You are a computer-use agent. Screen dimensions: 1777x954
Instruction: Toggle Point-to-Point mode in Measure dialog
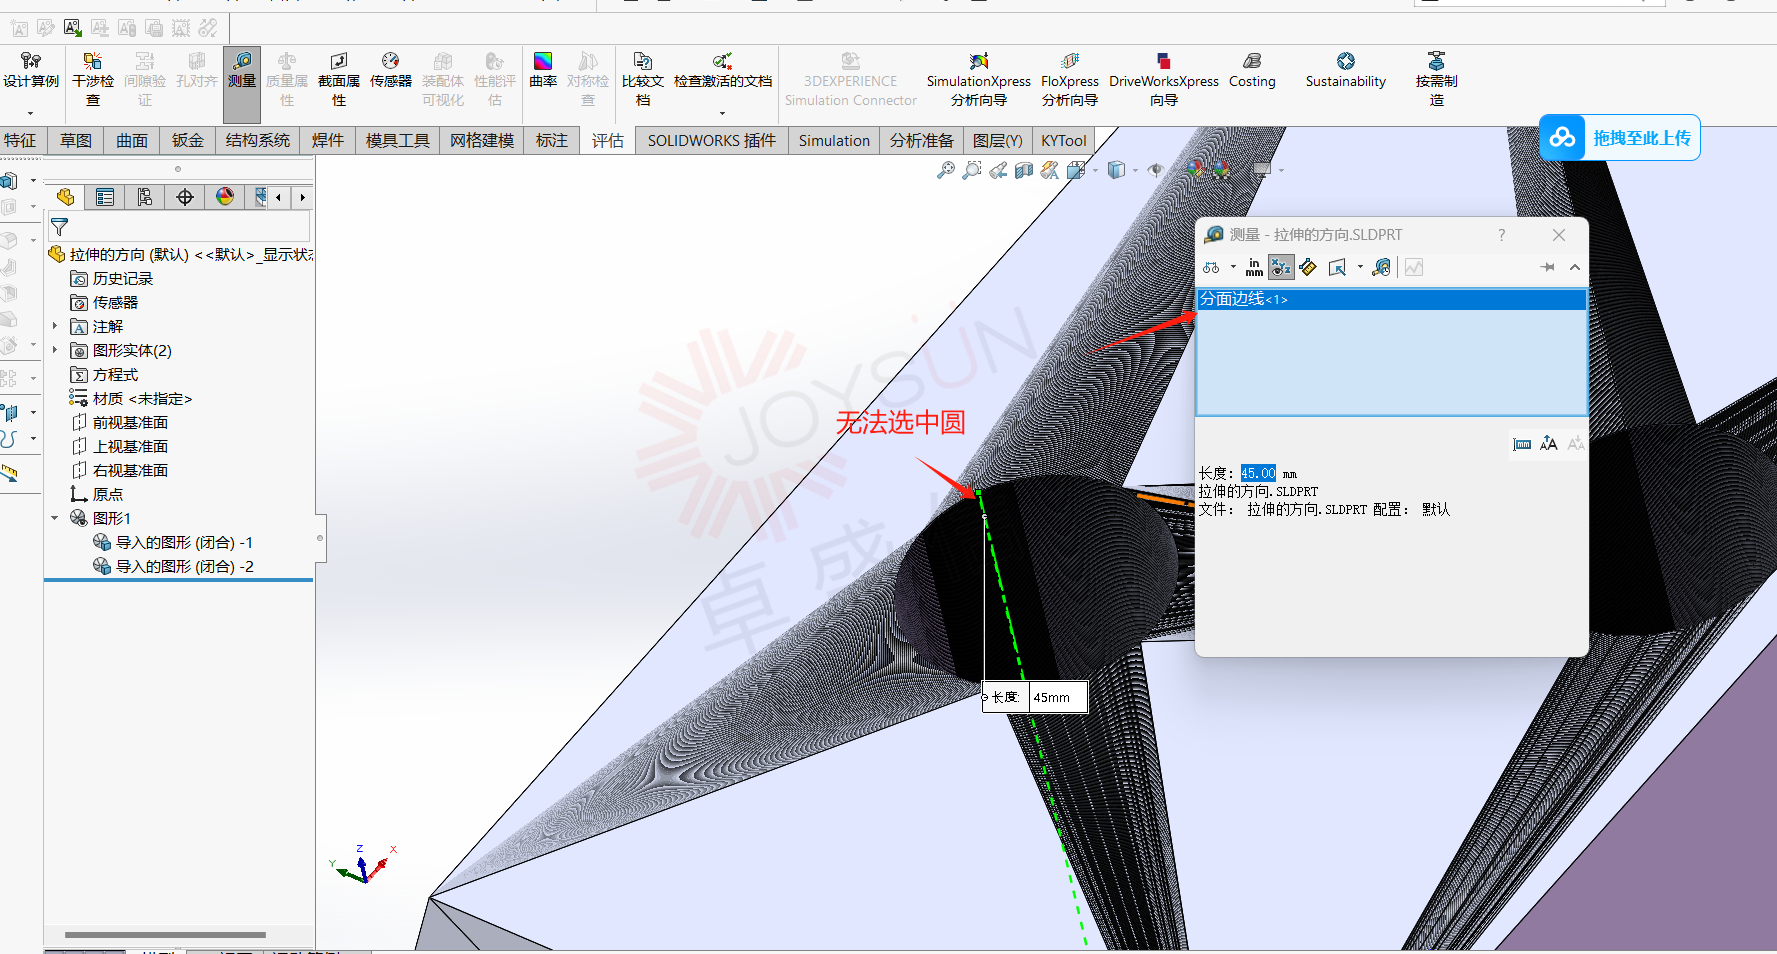click(1308, 267)
